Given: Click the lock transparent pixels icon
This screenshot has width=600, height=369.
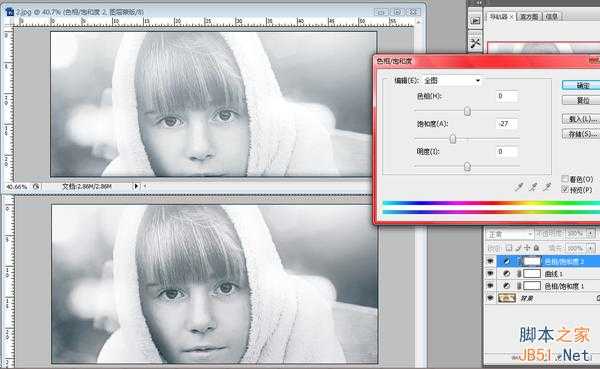Looking at the screenshot, I should click(x=509, y=248).
